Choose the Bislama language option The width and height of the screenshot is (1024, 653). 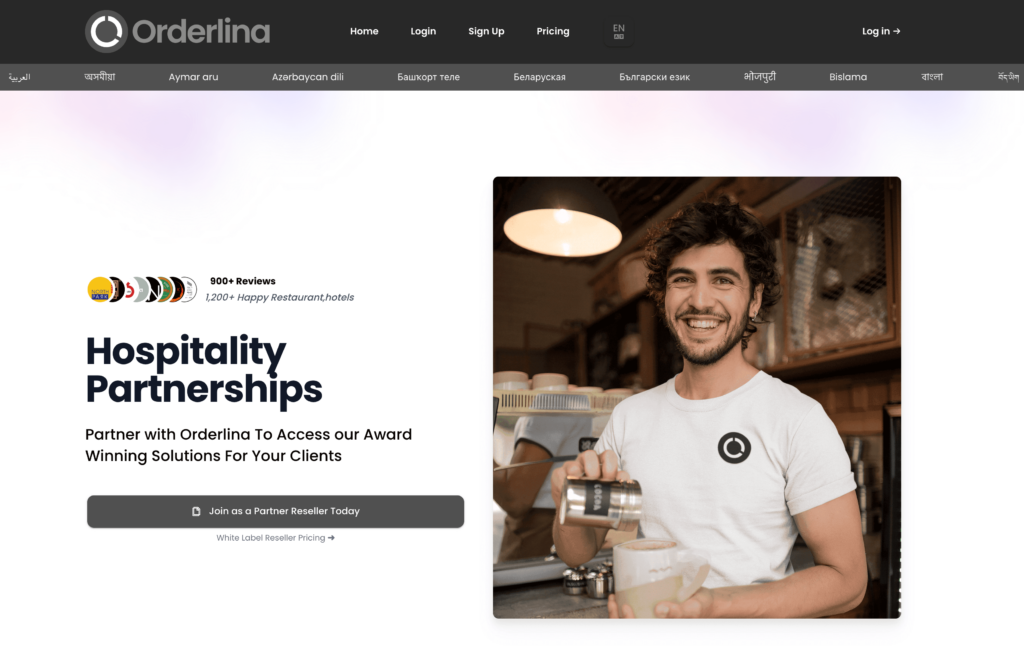(x=848, y=77)
